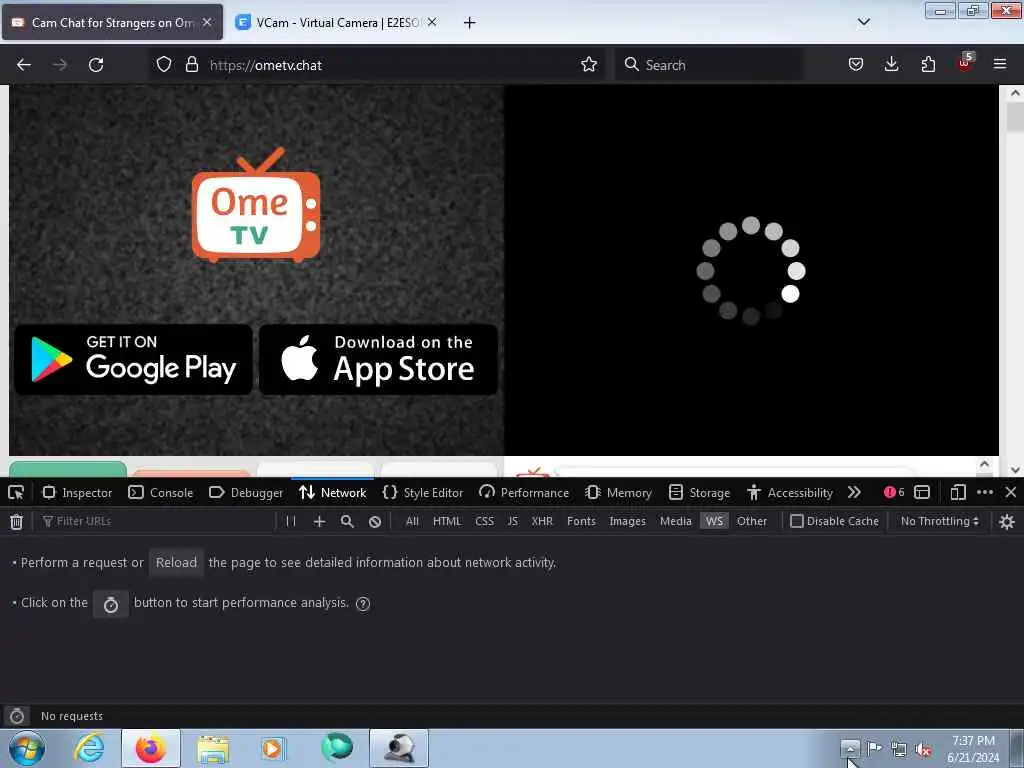Bookmark this page with the star icon
This screenshot has height=768, width=1024.
tap(588, 65)
